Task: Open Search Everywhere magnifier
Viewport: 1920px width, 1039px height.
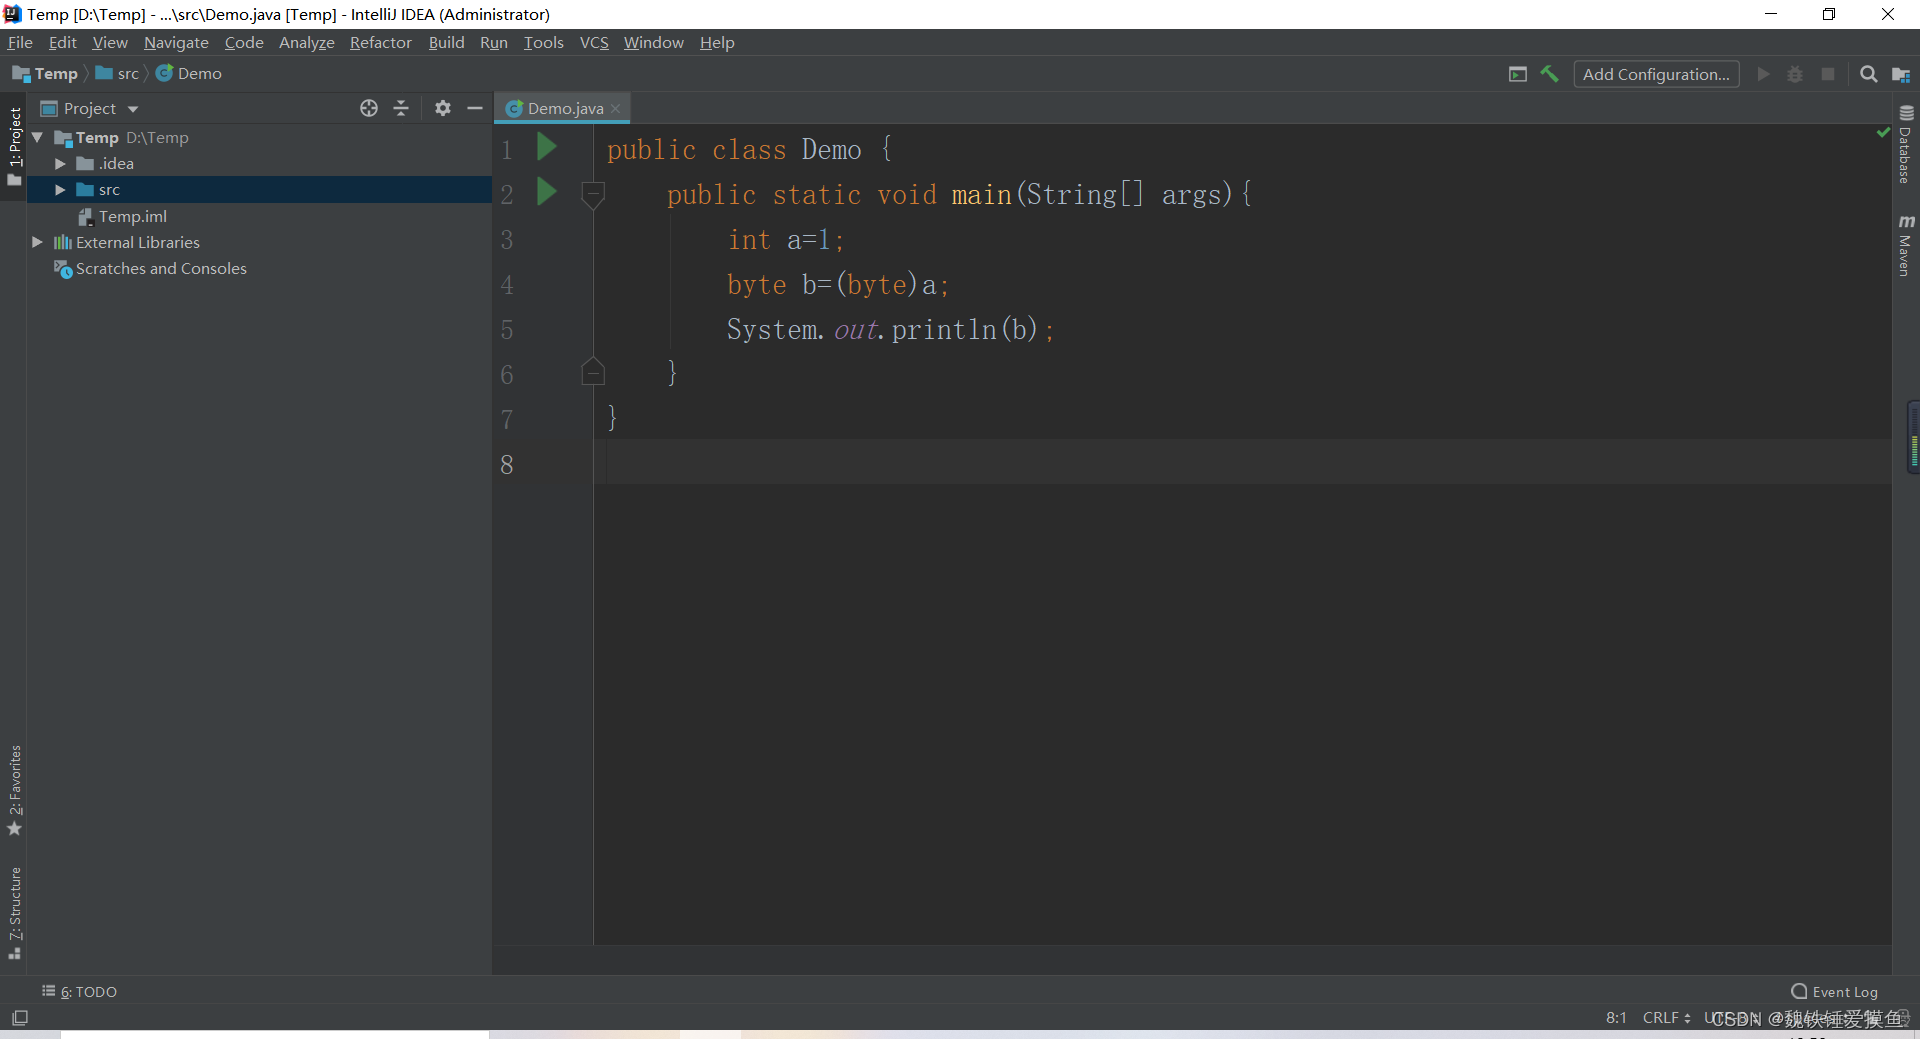Action: point(1868,74)
